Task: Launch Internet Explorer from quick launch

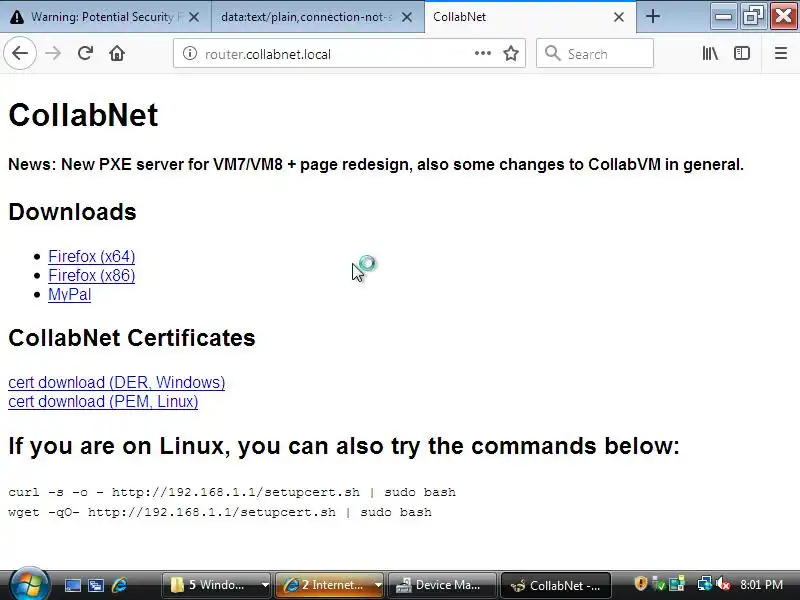Action: (119, 585)
